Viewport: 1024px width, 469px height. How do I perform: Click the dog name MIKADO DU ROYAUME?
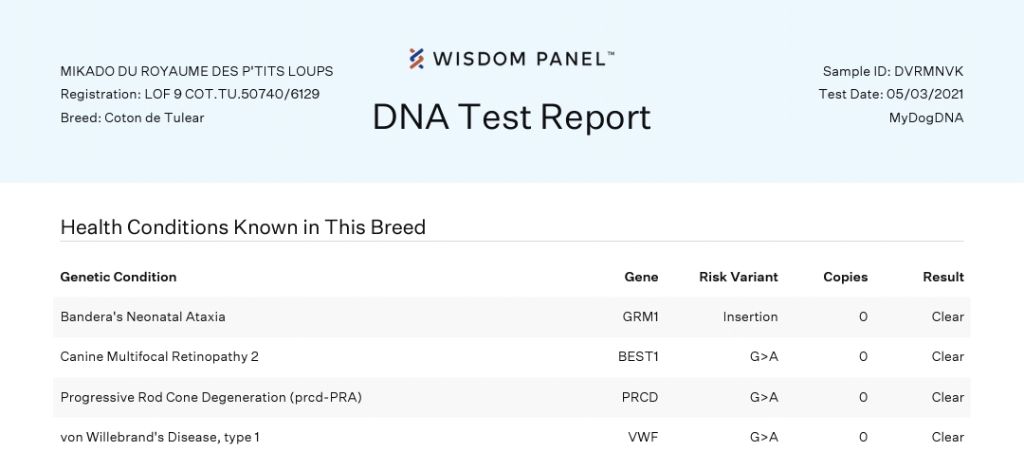(x=196, y=71)
